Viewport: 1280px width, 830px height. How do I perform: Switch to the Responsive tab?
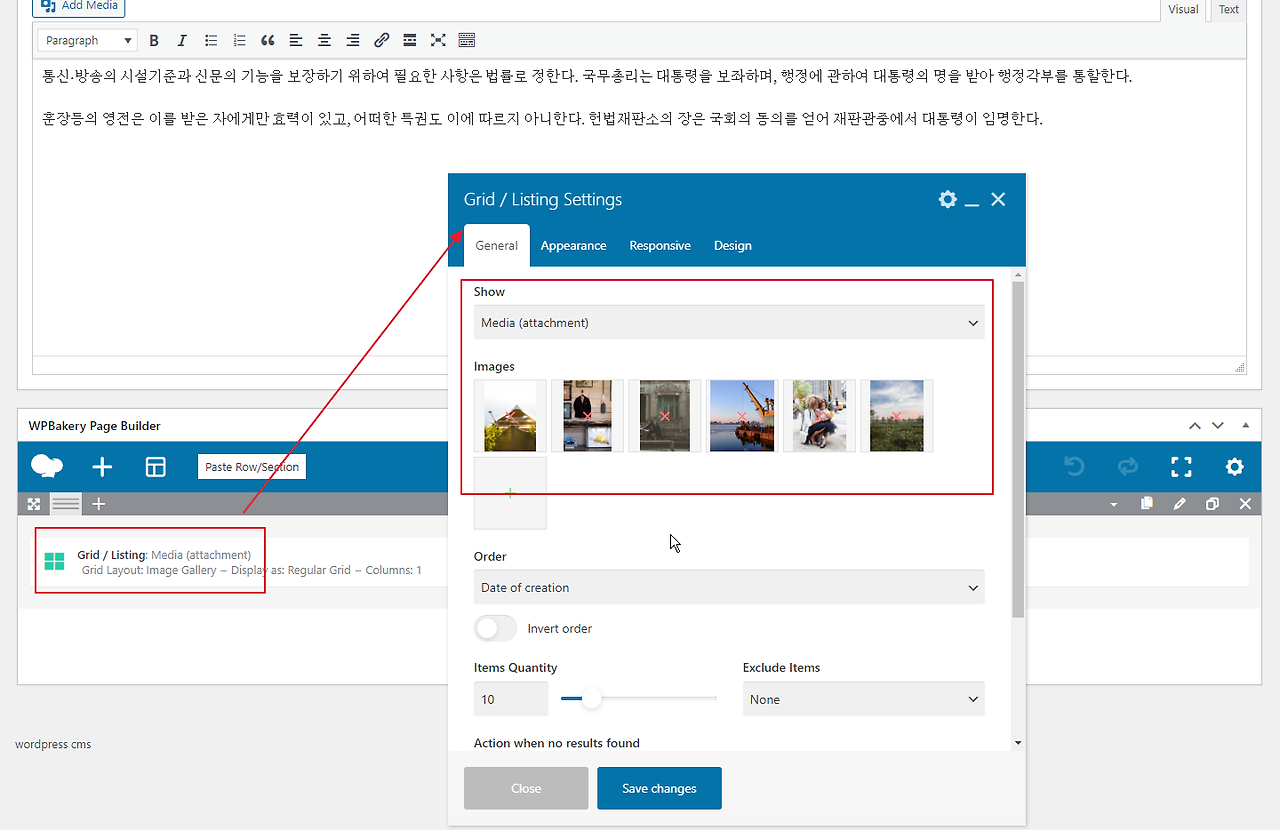[x=660, y=245]
